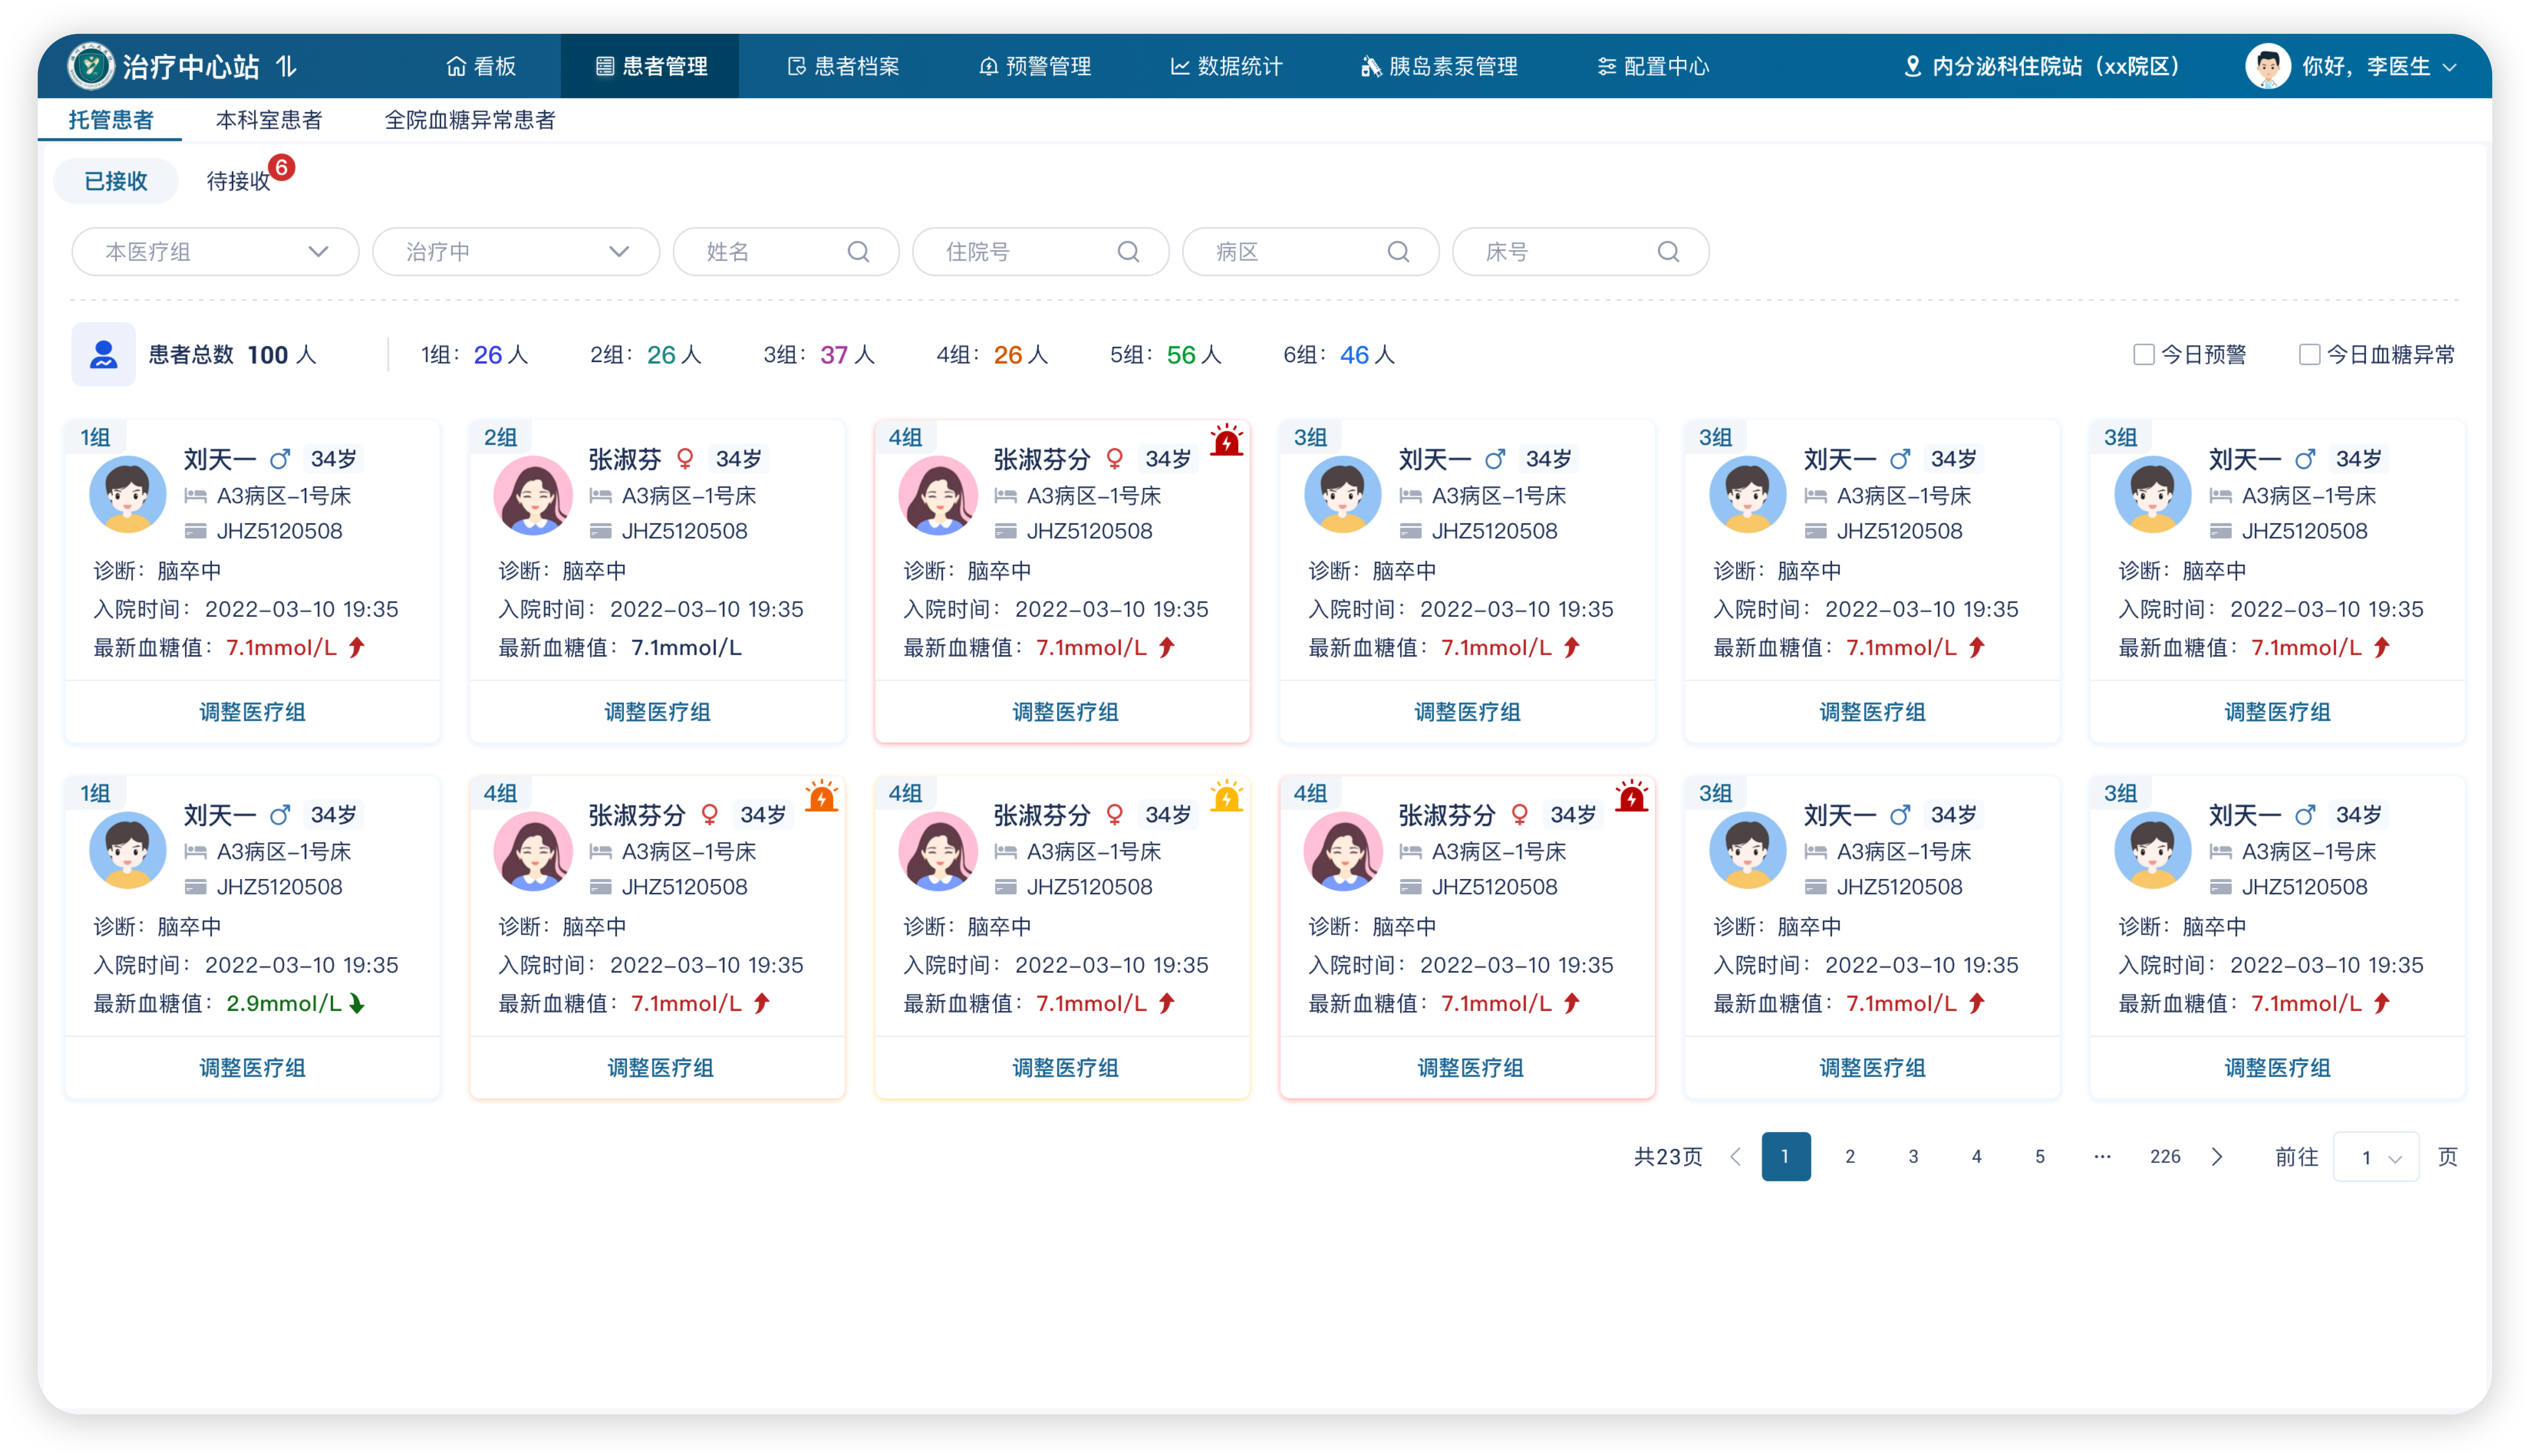Open the 治疗中 status dropdown

coord(516,252)
